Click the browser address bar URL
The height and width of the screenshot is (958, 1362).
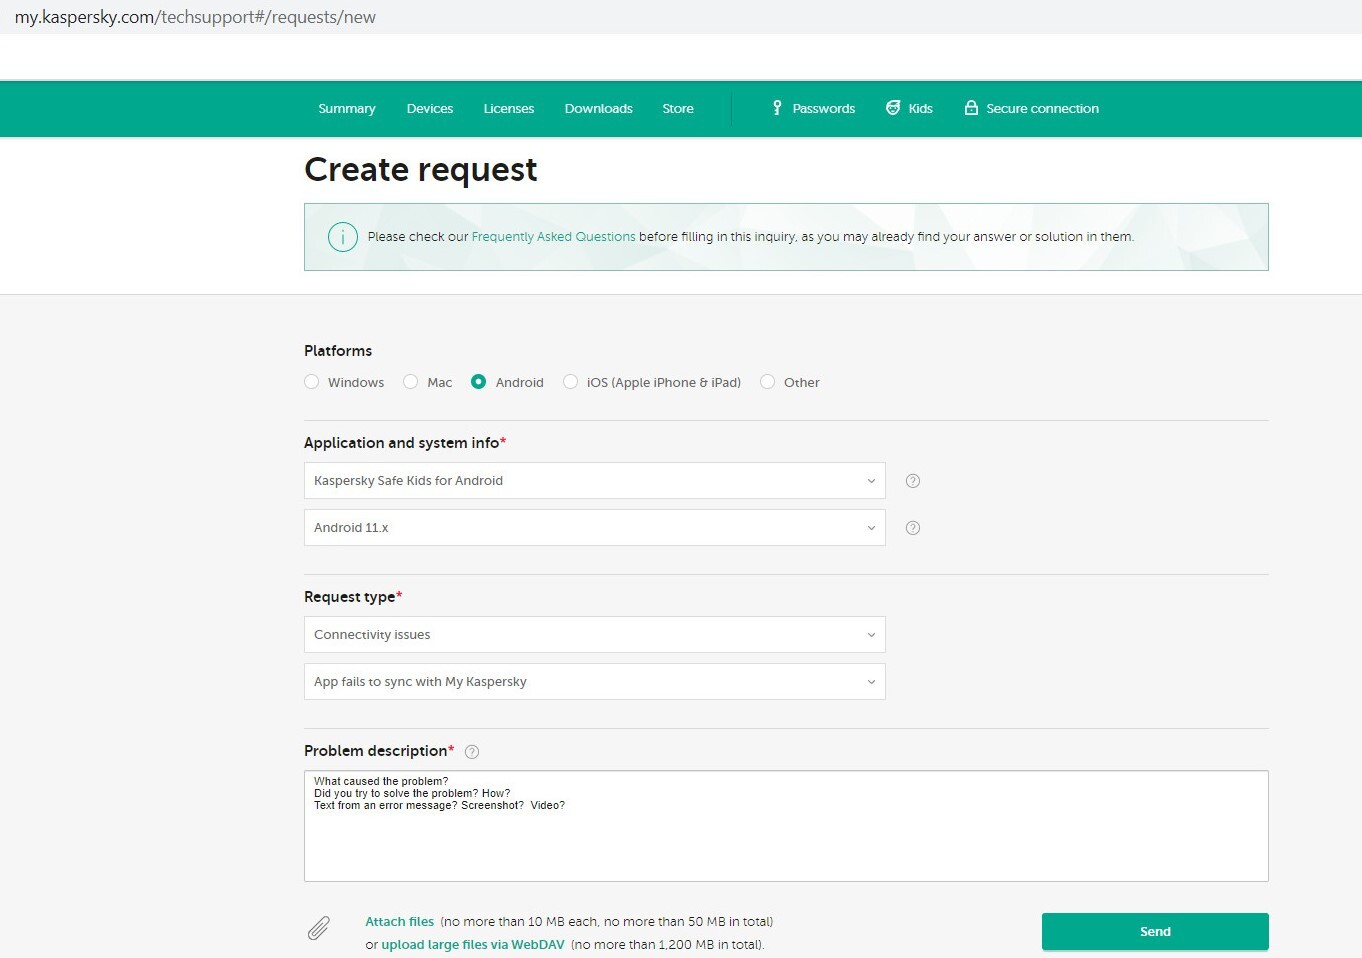click(195, 17)
